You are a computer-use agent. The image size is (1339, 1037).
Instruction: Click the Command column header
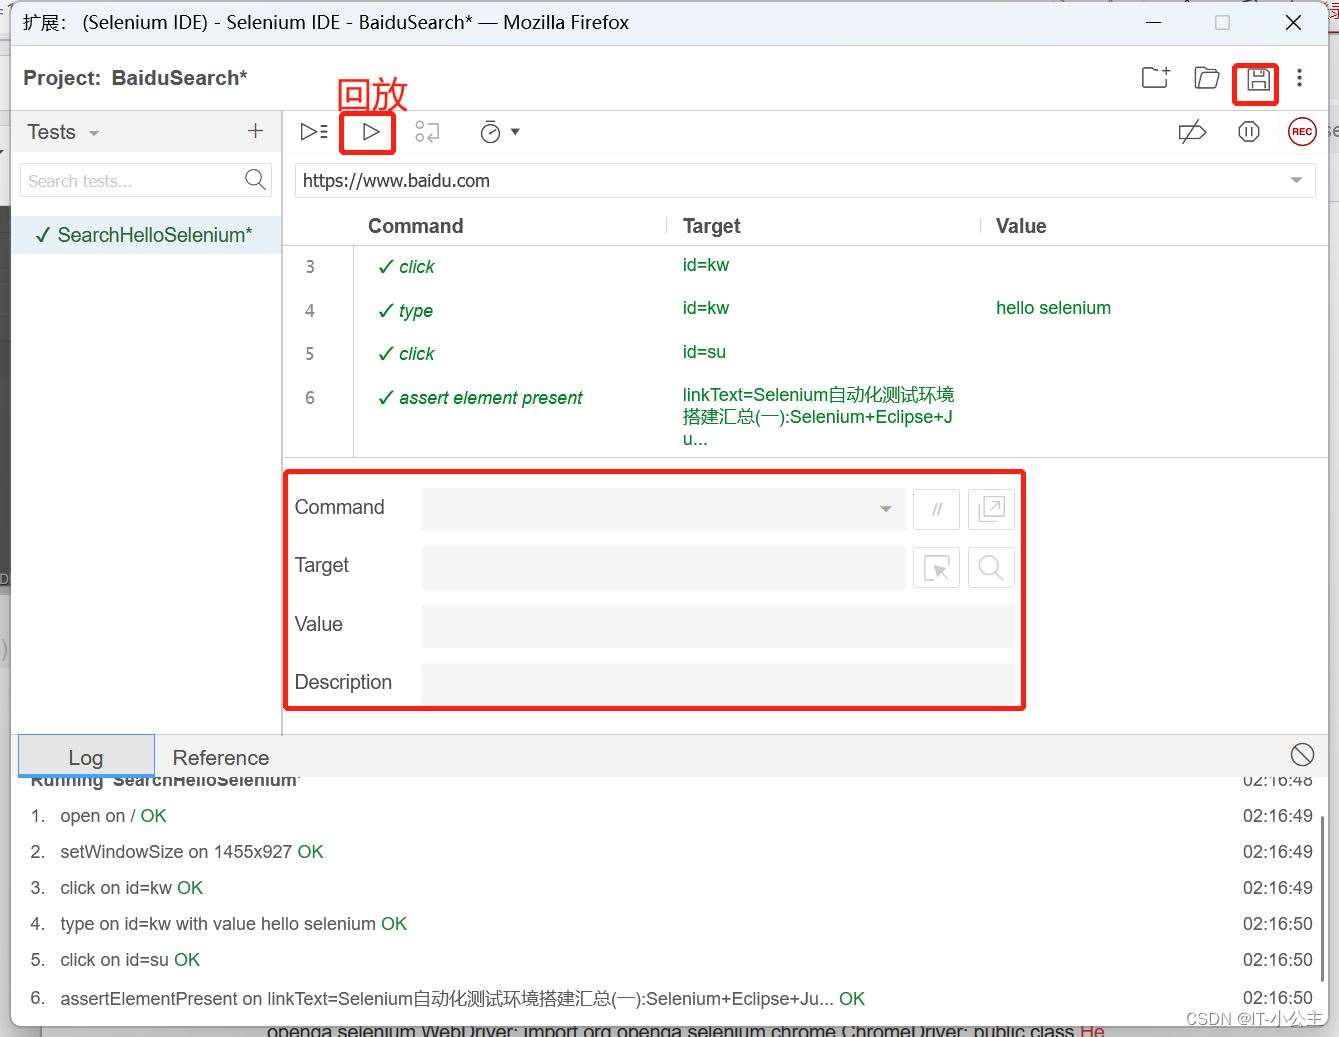pos(415,226)
